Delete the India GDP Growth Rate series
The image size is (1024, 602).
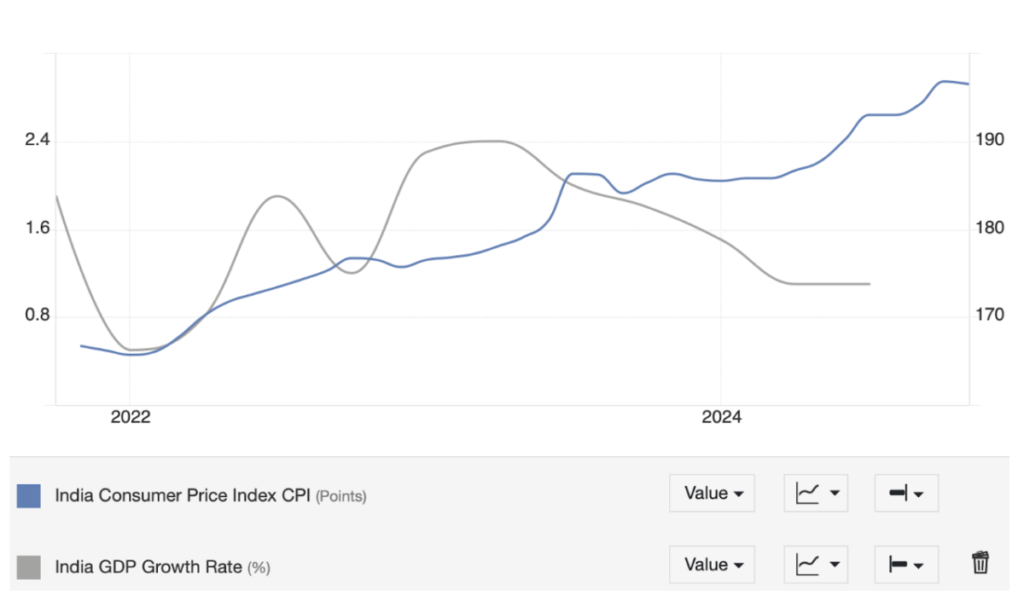981,563
